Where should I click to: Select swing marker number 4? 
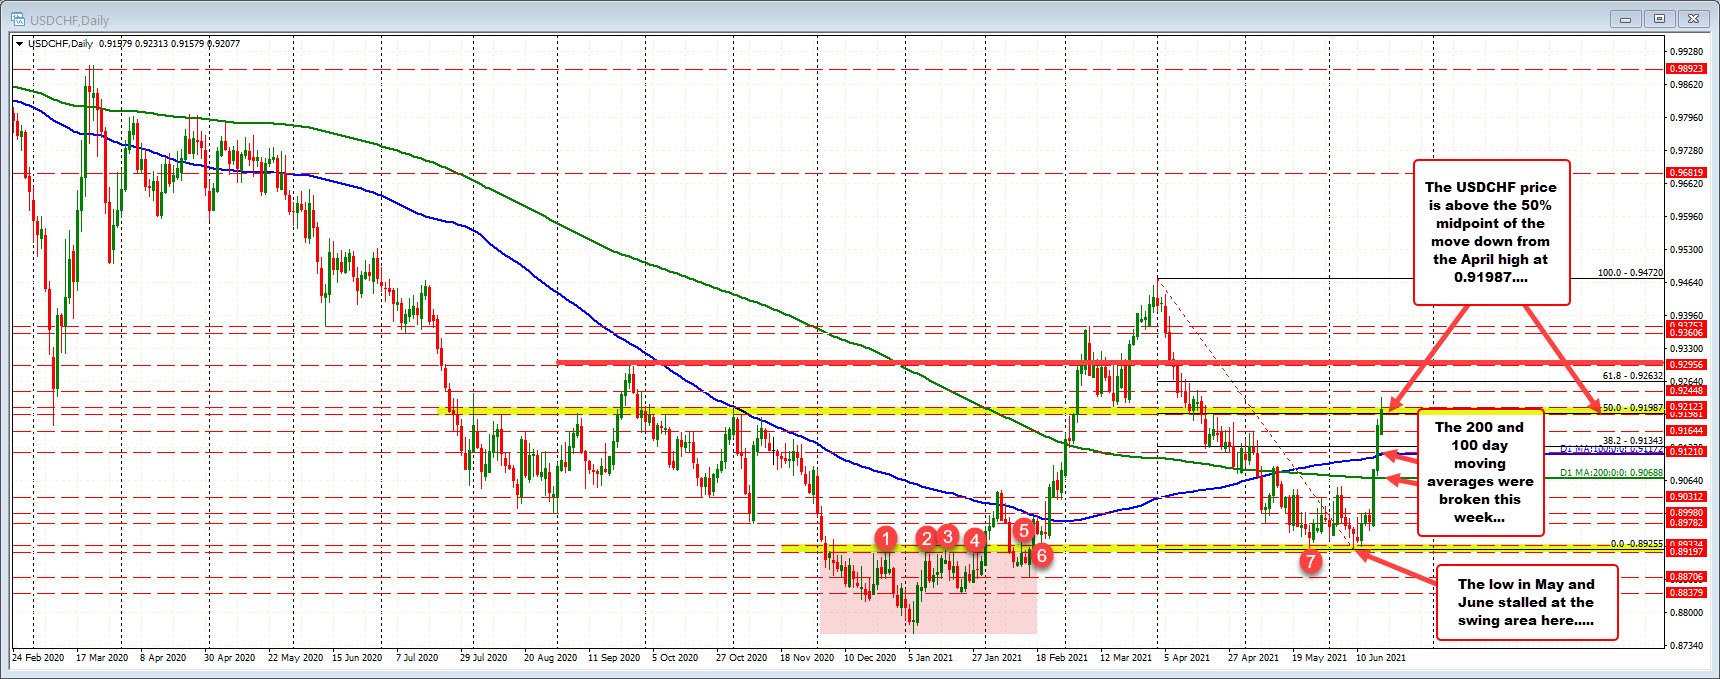pos(975,541)
